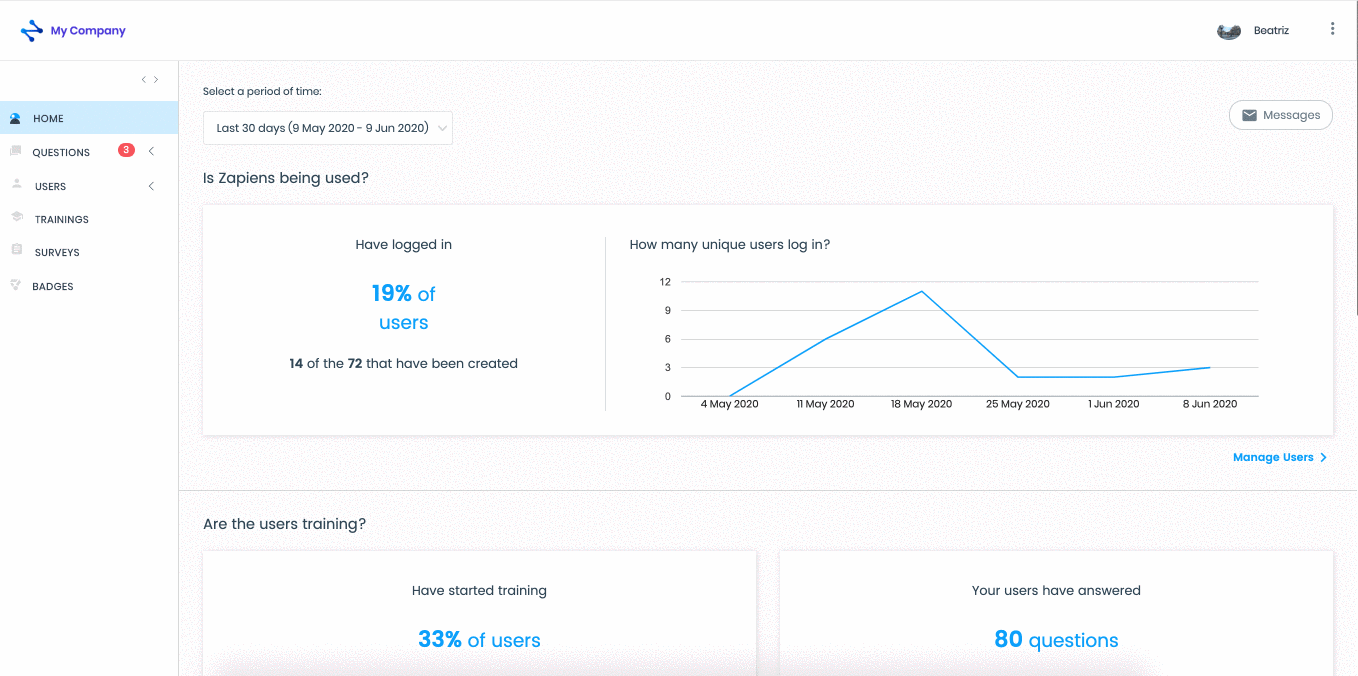The height and width of the screenshot is (676, 1358).
Task: Expand the Users submenu chevron
Action: coord(151,186)
